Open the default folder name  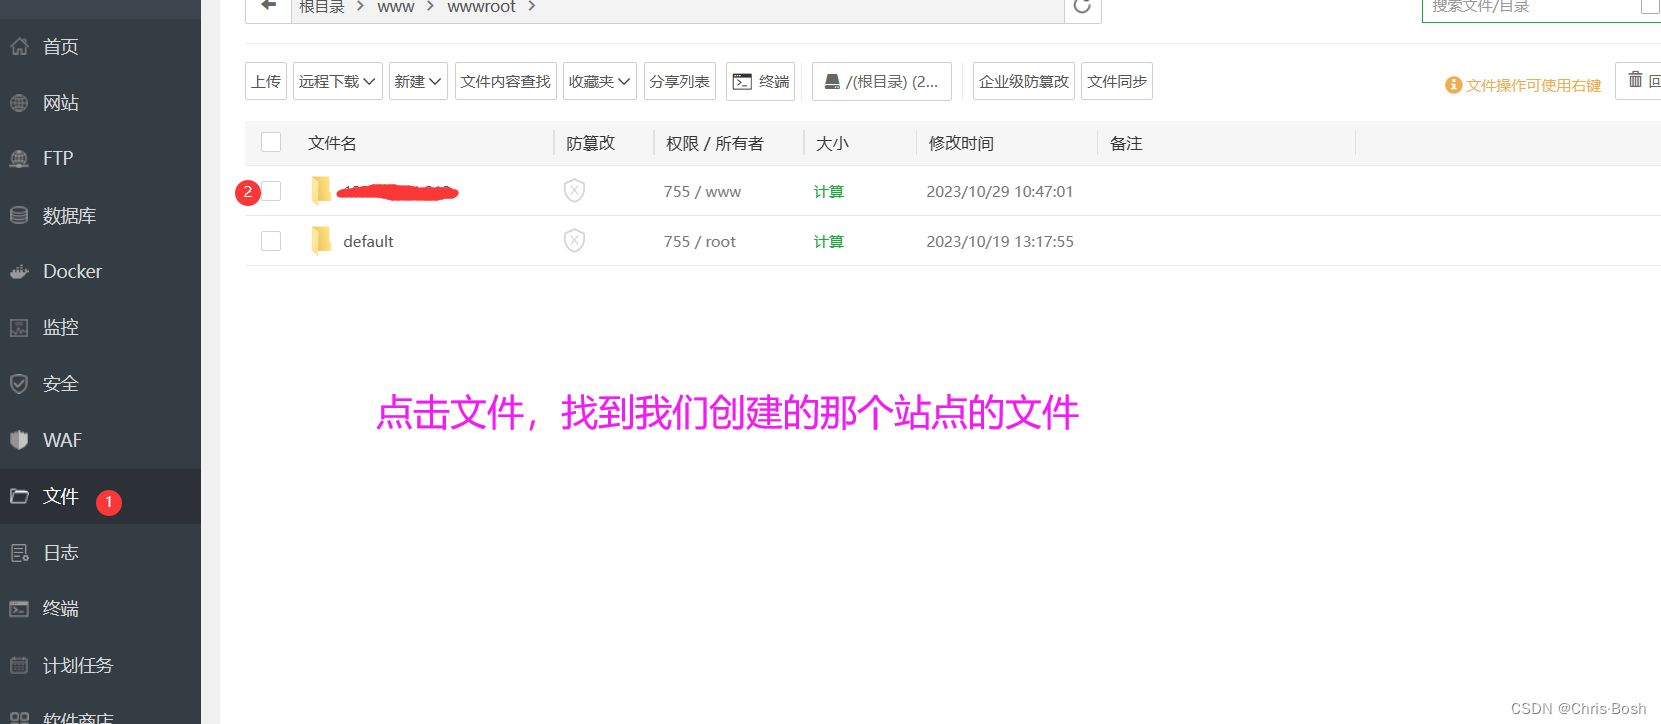(368, 241)
